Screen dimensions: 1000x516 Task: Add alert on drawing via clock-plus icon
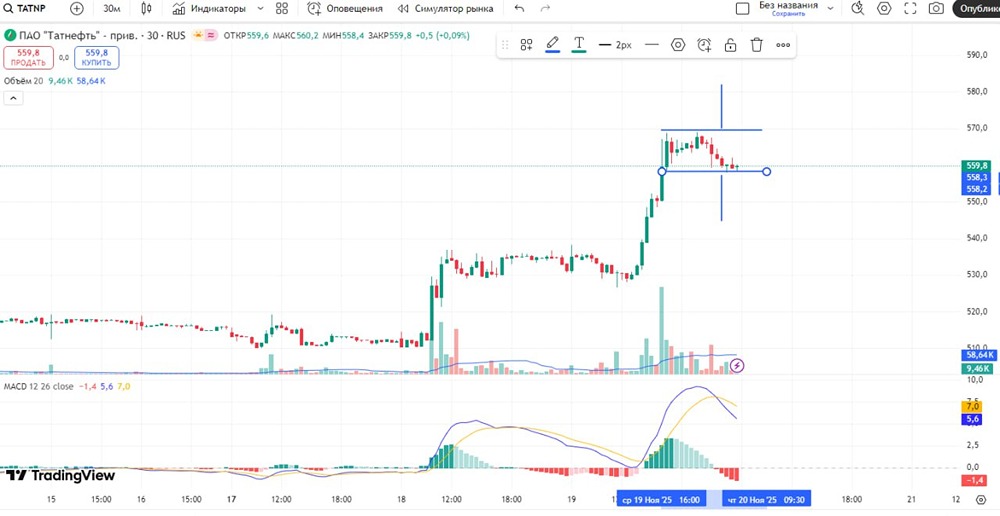(704, 45)
